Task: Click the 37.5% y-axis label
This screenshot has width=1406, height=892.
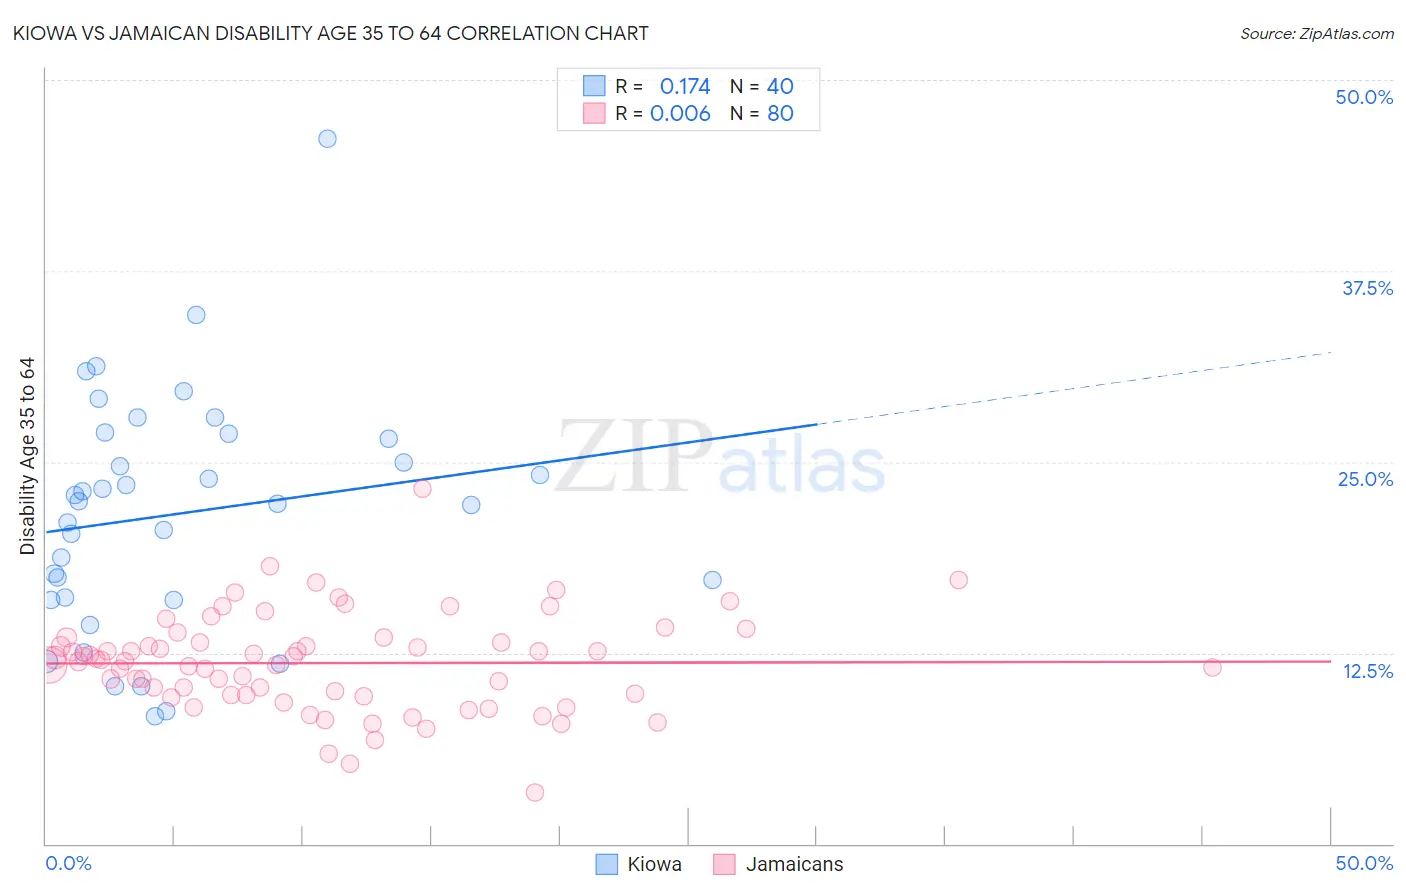Action: [1367, 288]
